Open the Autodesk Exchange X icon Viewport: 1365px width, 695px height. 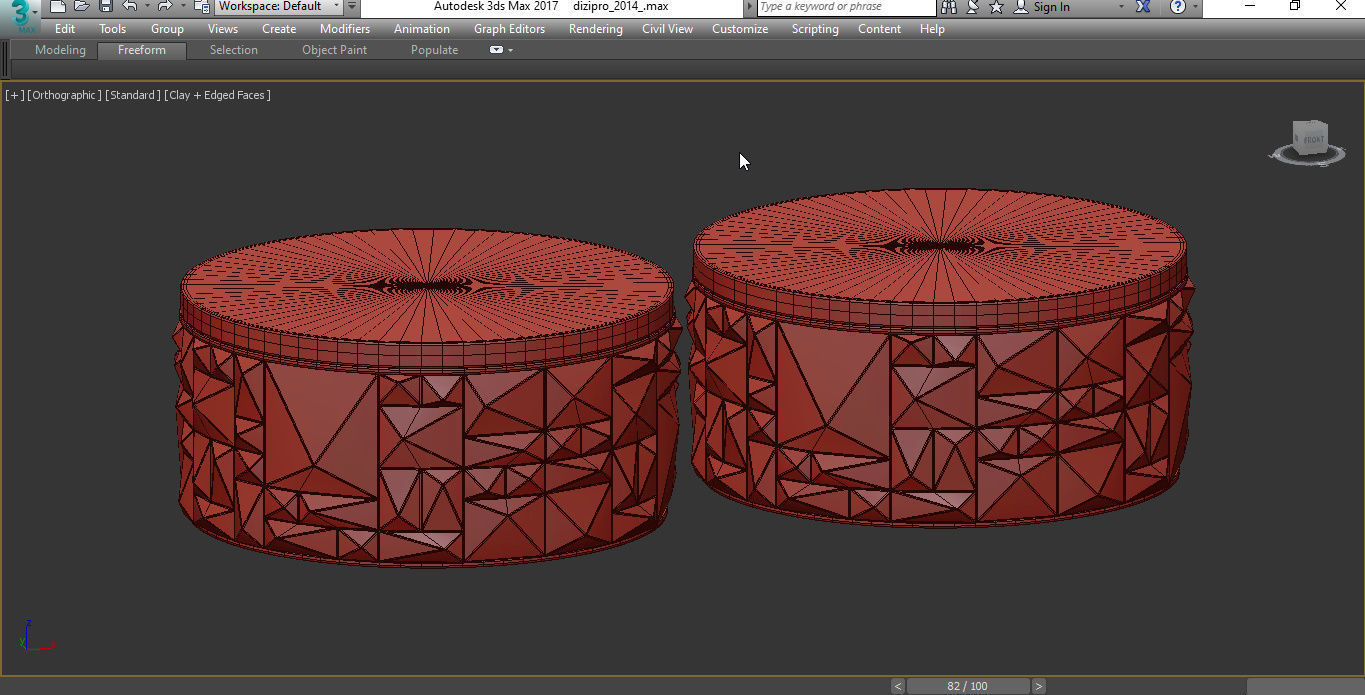(x=1143, y=7)
